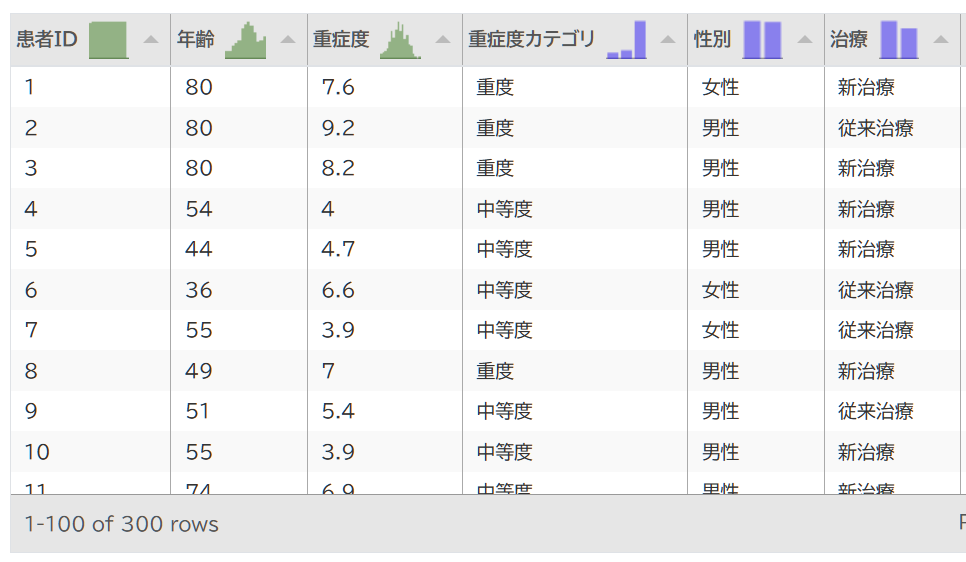
Task: Select the cell with severity value 9.2
Action: 338,128
